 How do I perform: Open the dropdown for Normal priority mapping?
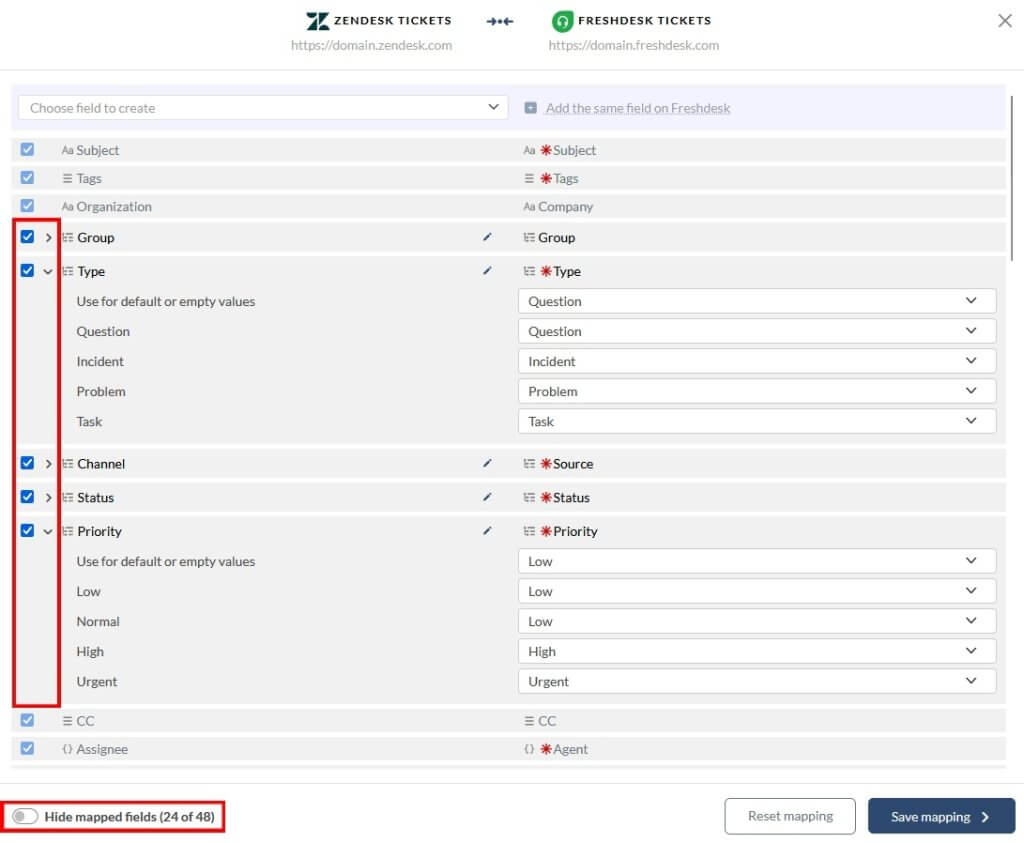(x=757, y=621)
